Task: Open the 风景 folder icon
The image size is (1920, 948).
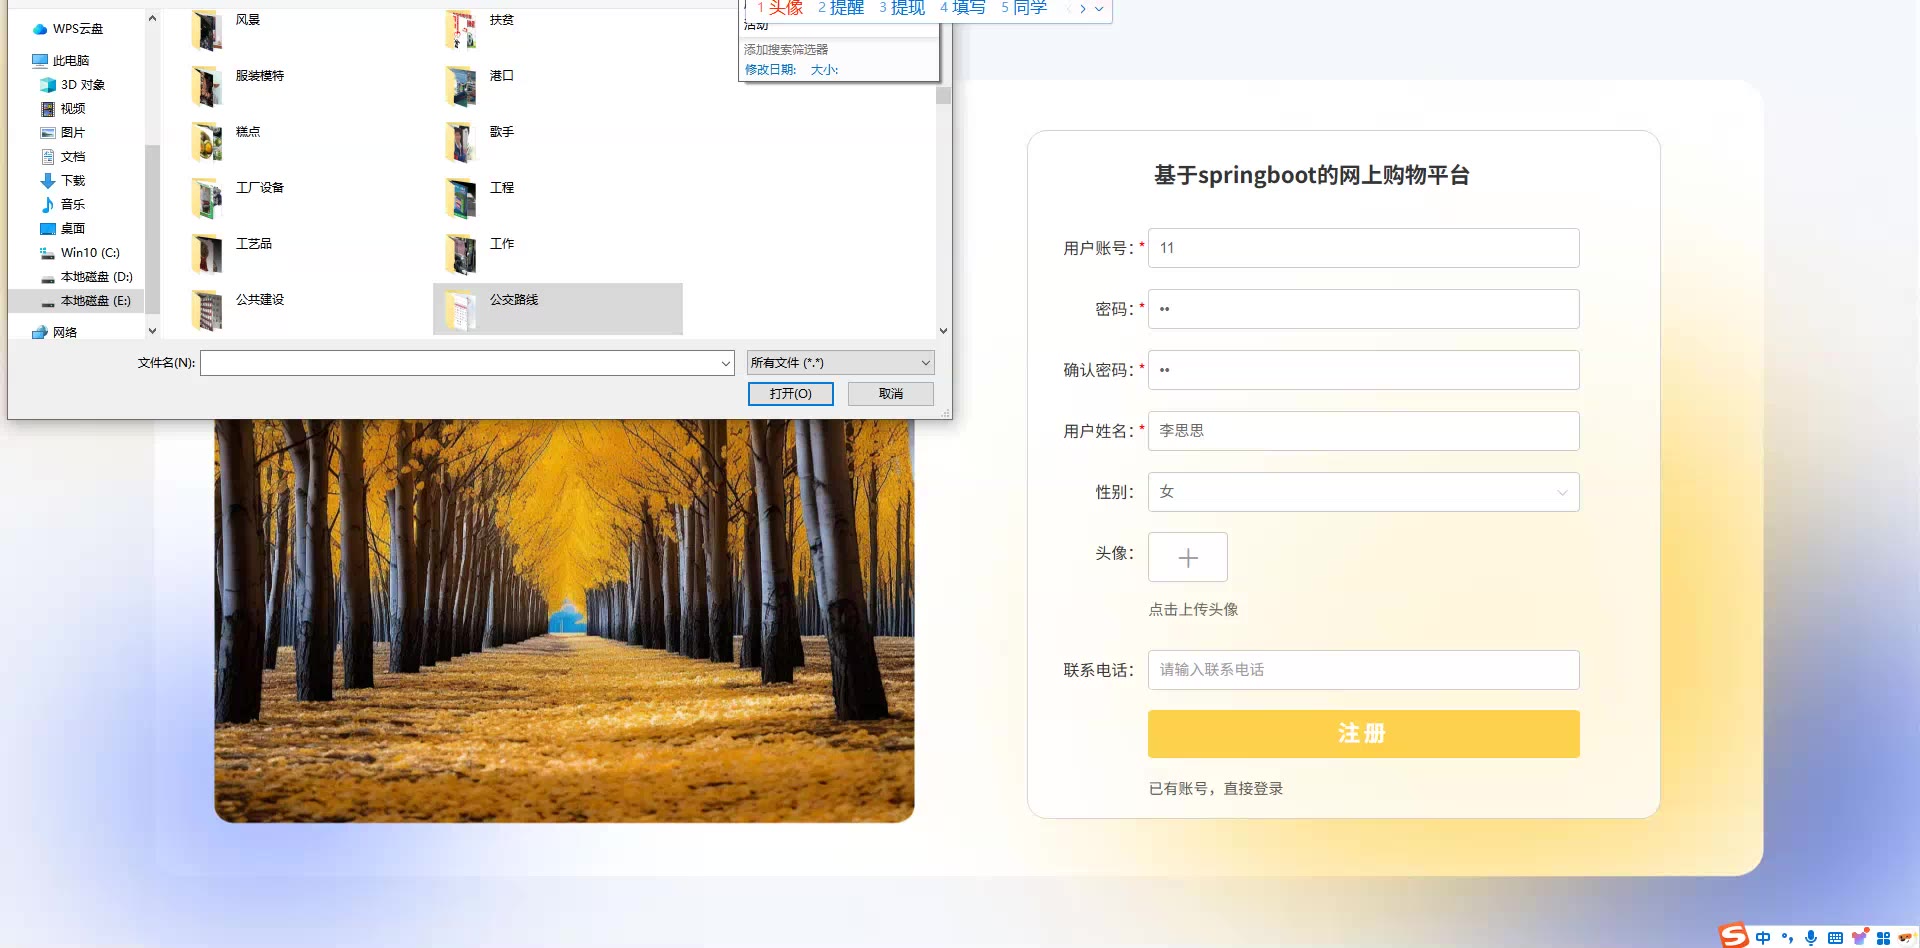Action: (x=207, y=31)
